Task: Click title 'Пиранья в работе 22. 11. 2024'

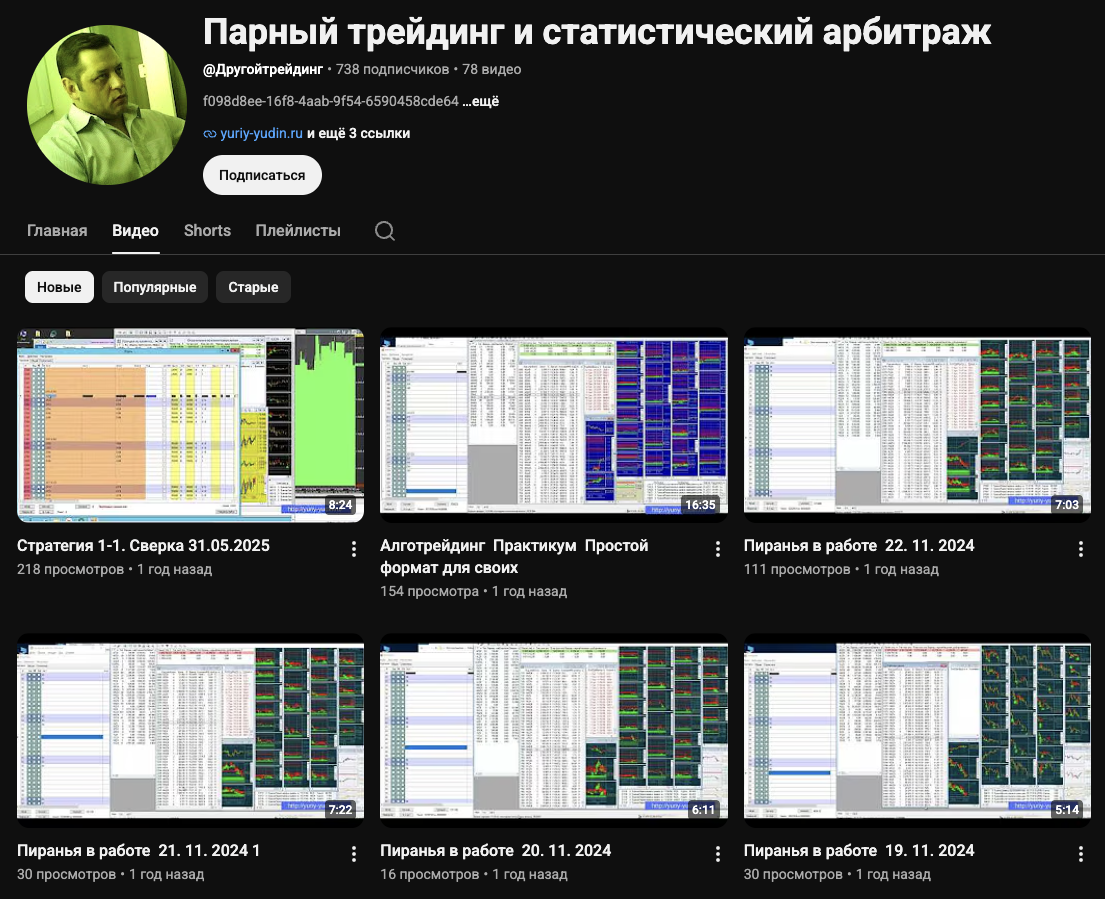Action: pos(859,545)
